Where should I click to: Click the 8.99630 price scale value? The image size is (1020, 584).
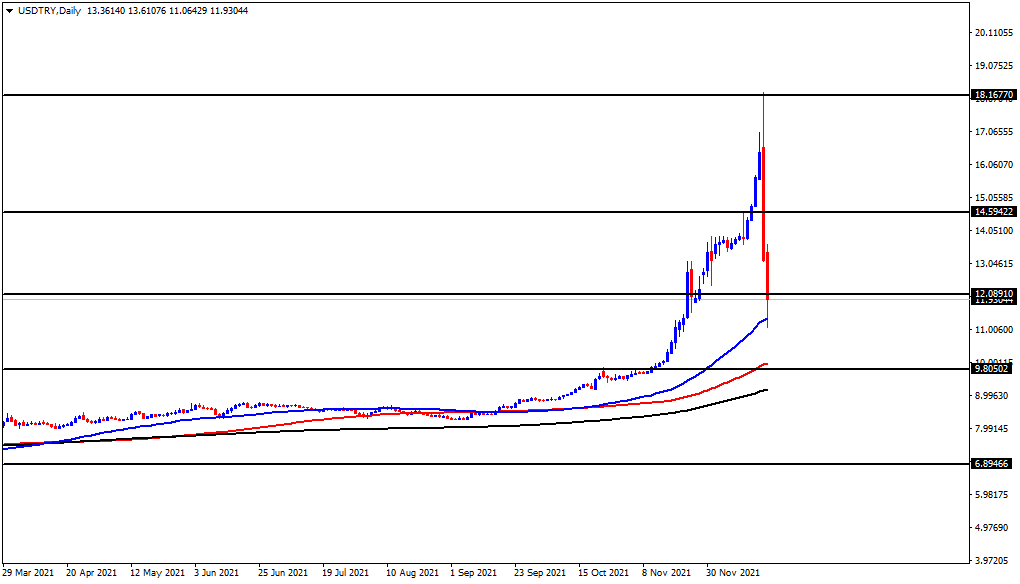[993, 396]
